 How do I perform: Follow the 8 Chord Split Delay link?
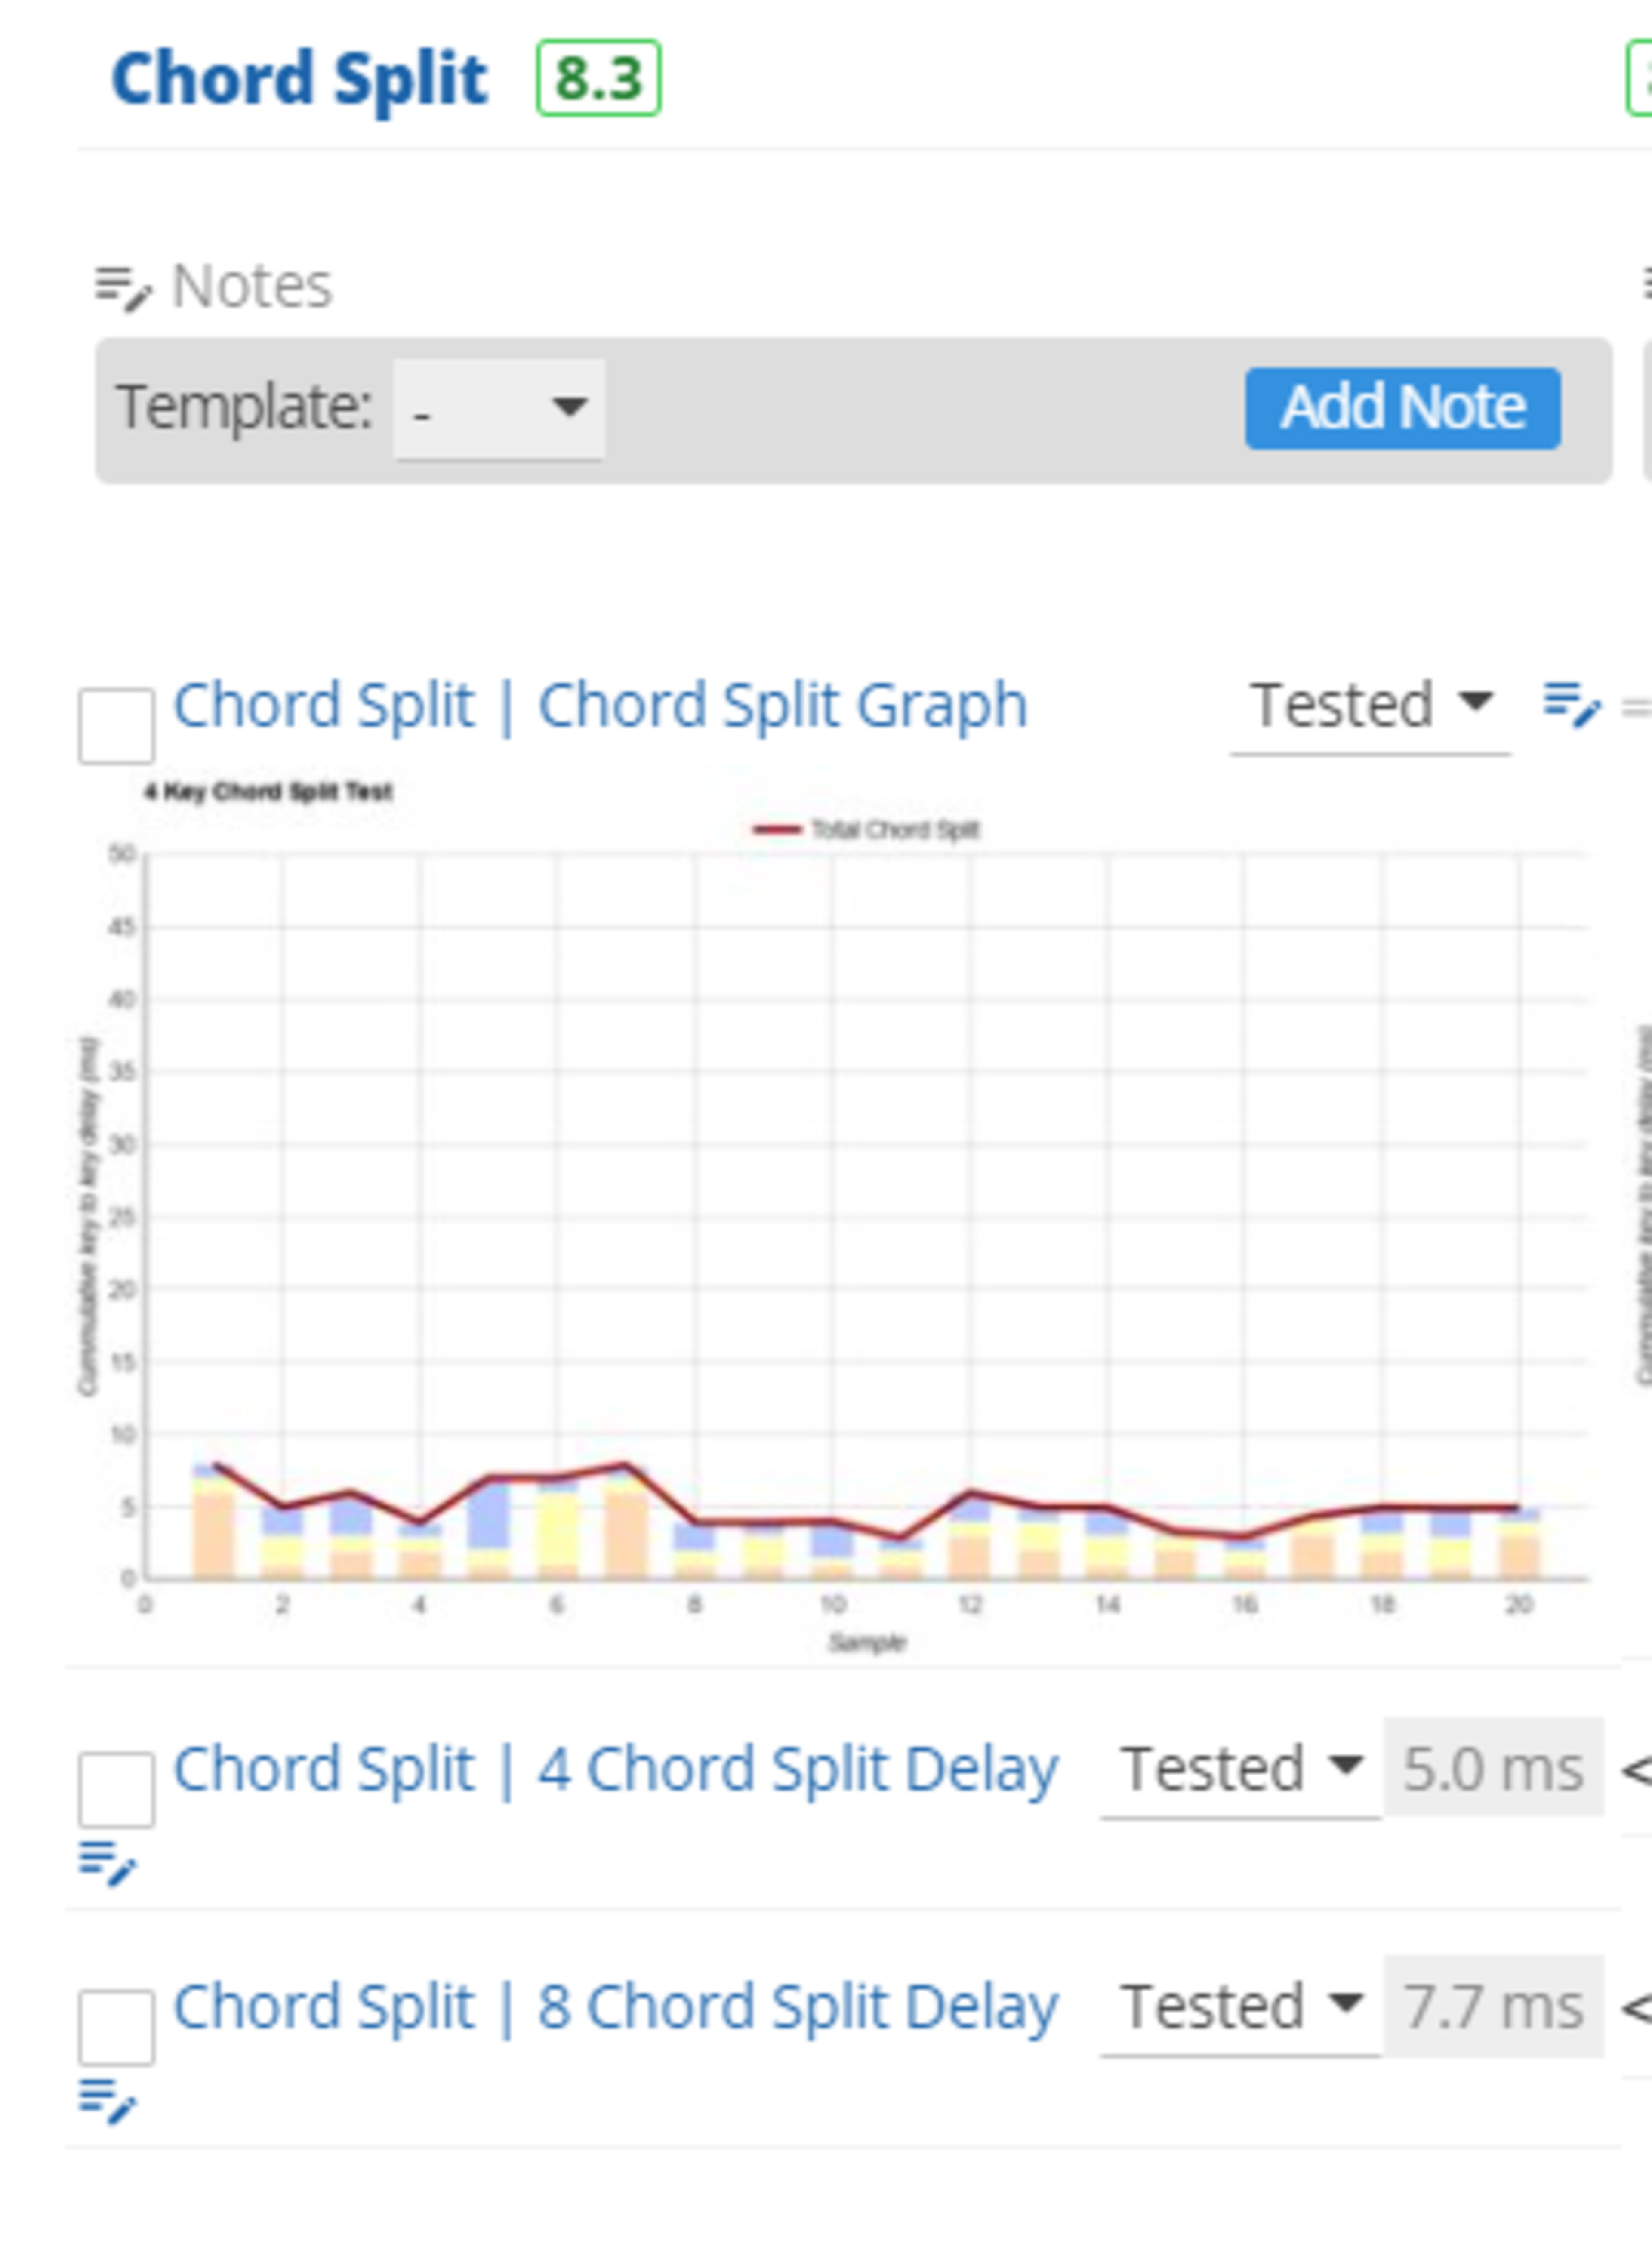615,2006
